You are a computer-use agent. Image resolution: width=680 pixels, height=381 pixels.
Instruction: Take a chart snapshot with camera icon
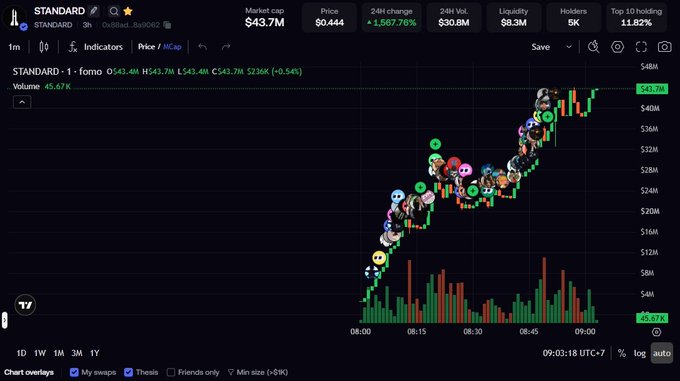[x=664, y=47]
